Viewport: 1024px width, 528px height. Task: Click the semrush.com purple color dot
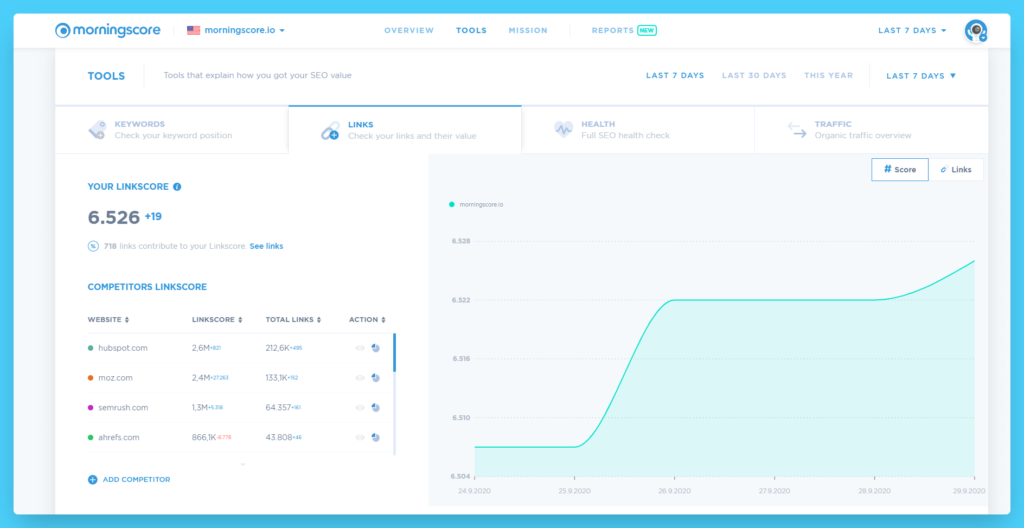tap(91, 408)
